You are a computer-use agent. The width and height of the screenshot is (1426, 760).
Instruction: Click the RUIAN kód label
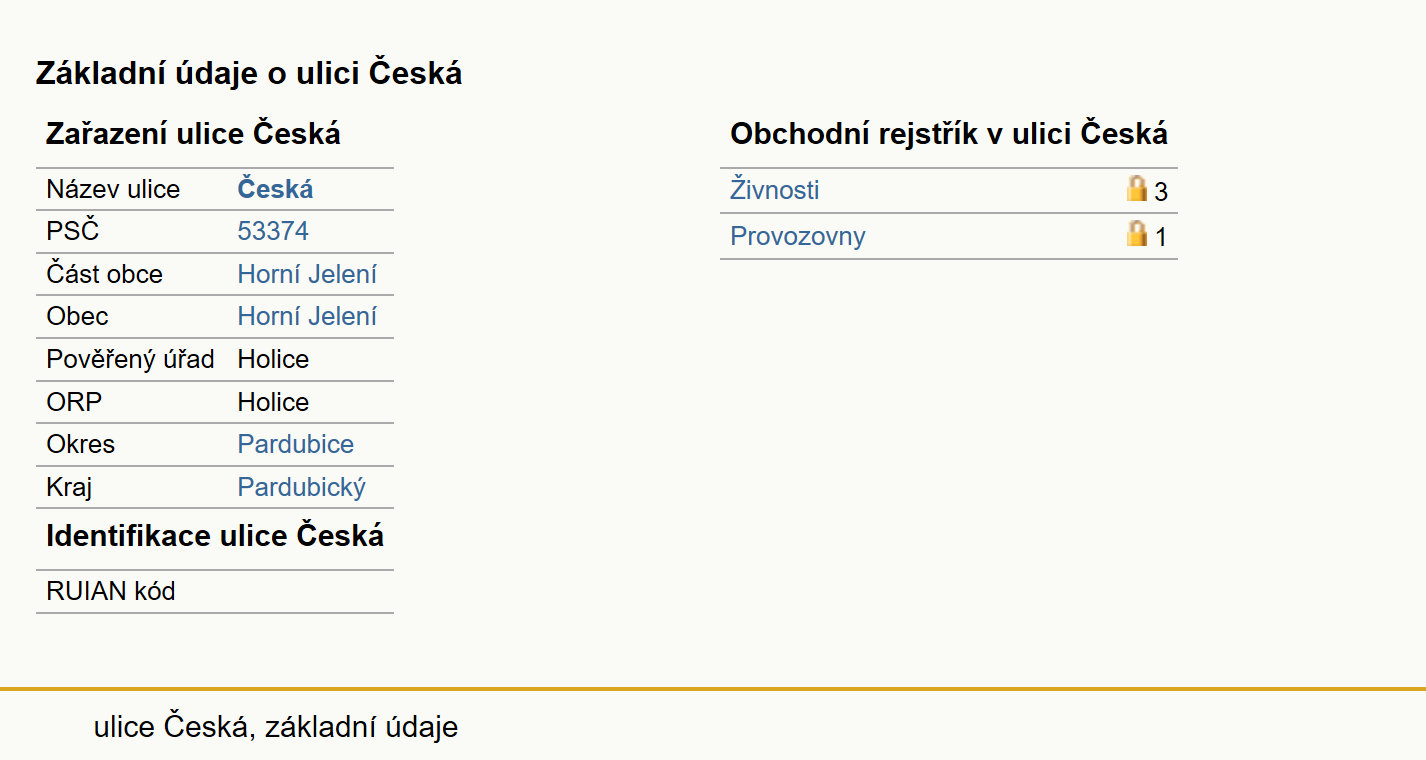click(111, 591)
